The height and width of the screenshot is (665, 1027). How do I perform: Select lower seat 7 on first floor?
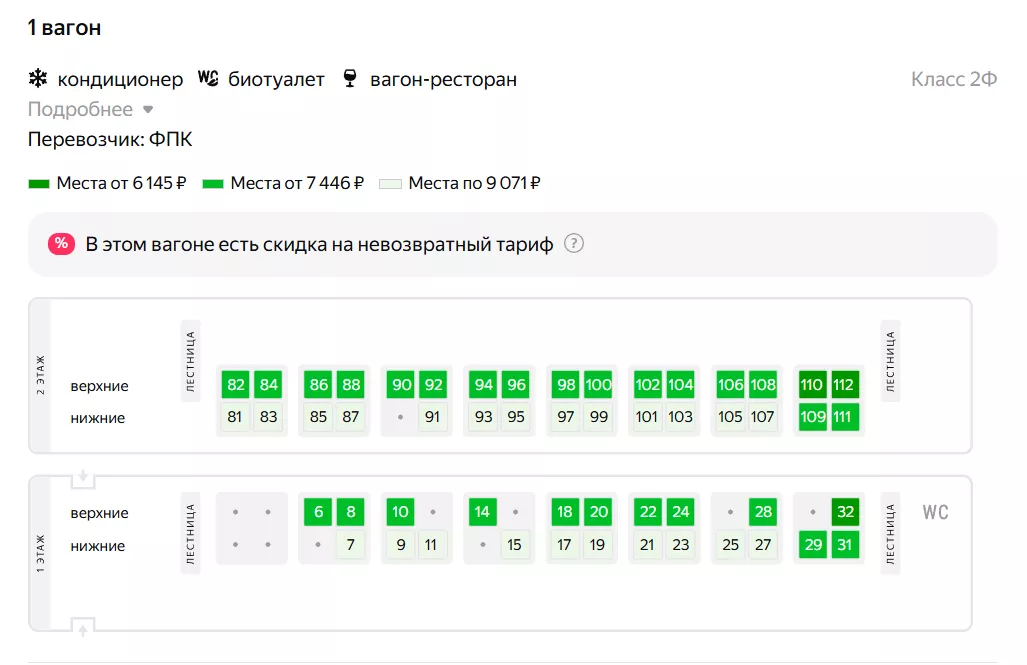pos(350,546)
